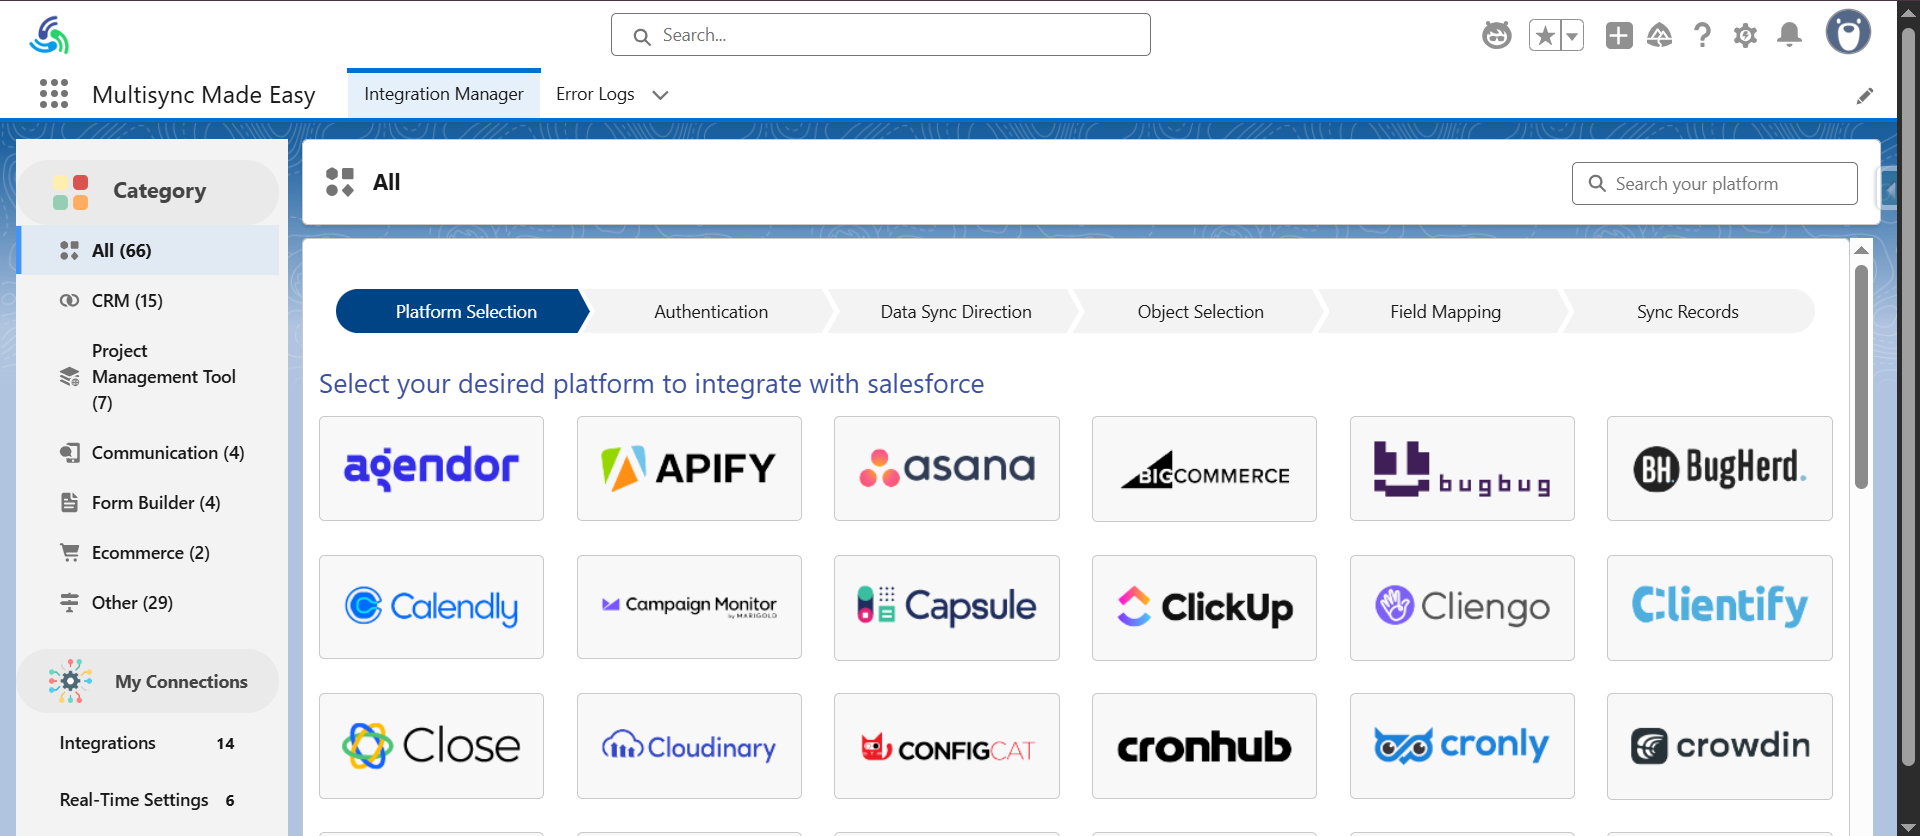This screenshot has height=836, width=1920.
Task: Choose the Capsule platform tile
Action: tap(947, 607)
